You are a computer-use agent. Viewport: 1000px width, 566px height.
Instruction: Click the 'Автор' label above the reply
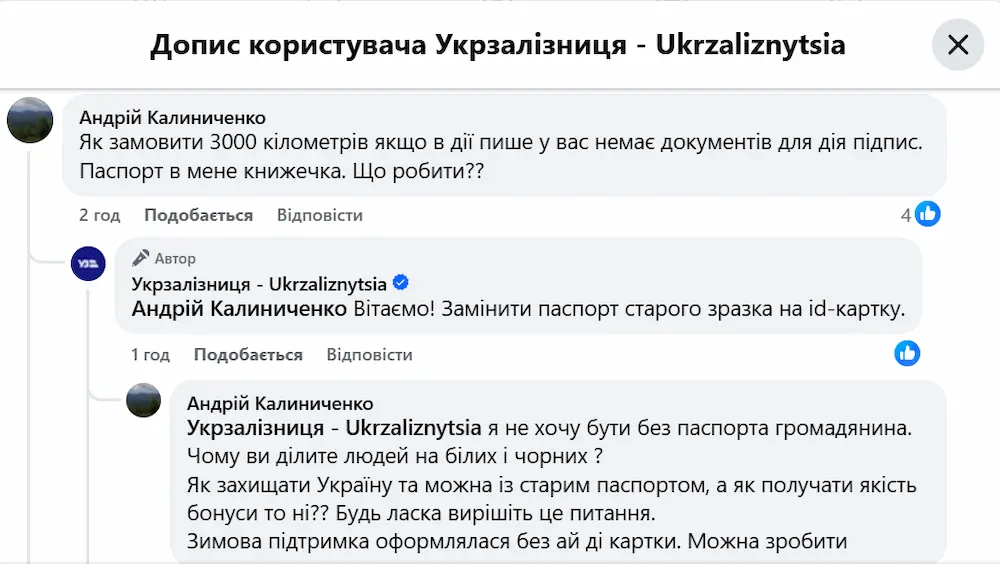pyautogui.click(x=175, y=258)
